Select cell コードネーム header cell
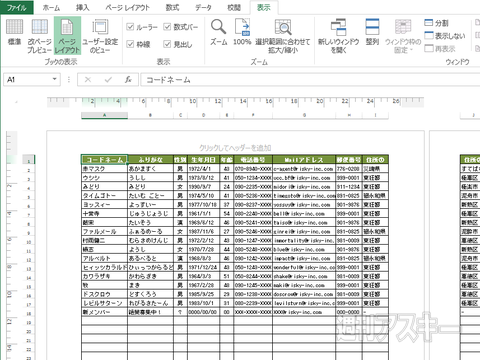480x360 pixels. tap(104, 160)
